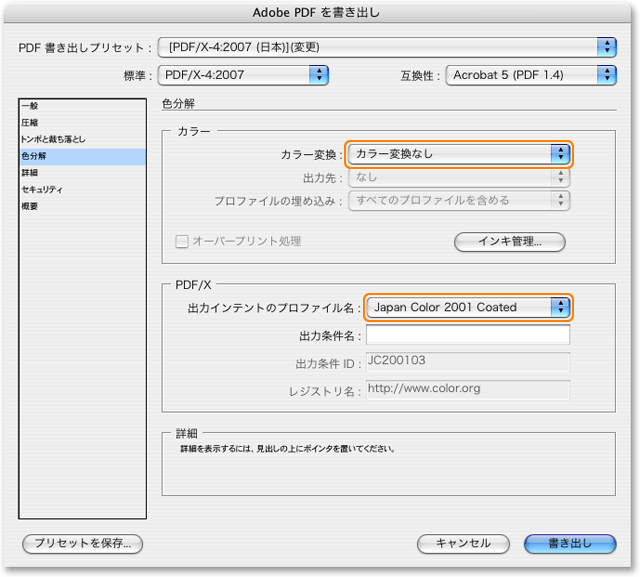Click the プロファイルの埋め込み dropdown
640x577 pixels.
[x=459, y=200]
